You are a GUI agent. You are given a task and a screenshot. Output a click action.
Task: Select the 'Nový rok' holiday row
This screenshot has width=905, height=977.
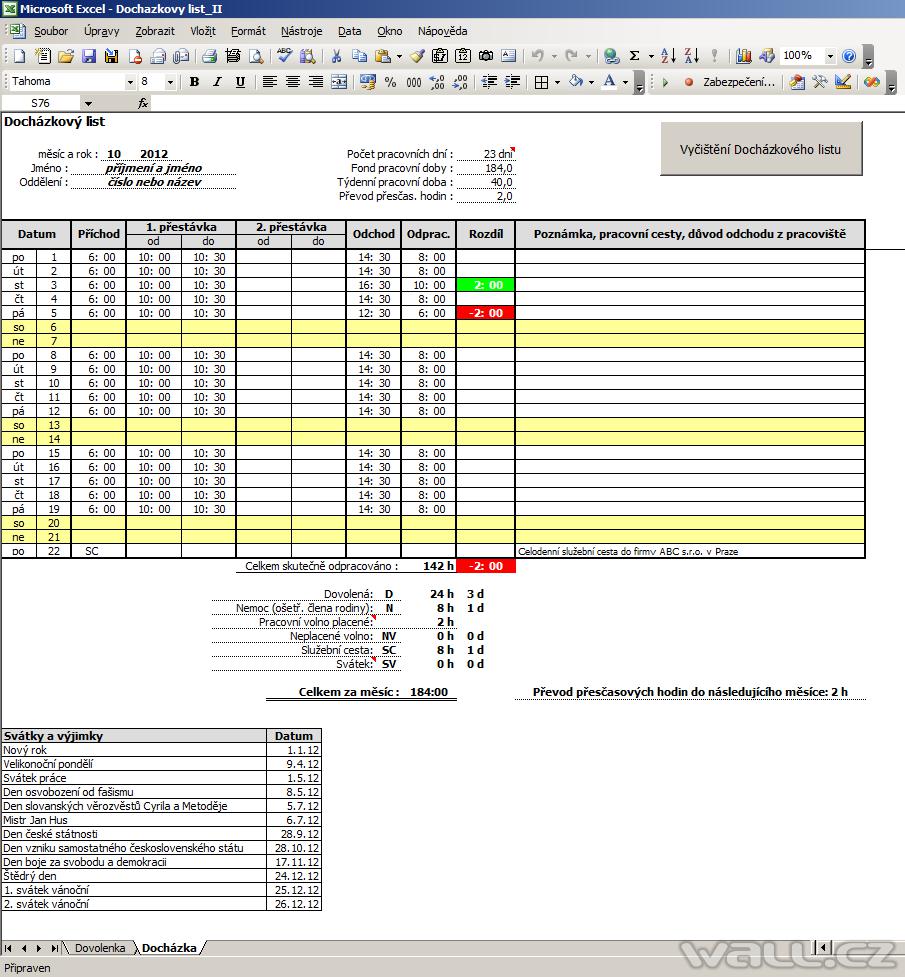(161, 750)
